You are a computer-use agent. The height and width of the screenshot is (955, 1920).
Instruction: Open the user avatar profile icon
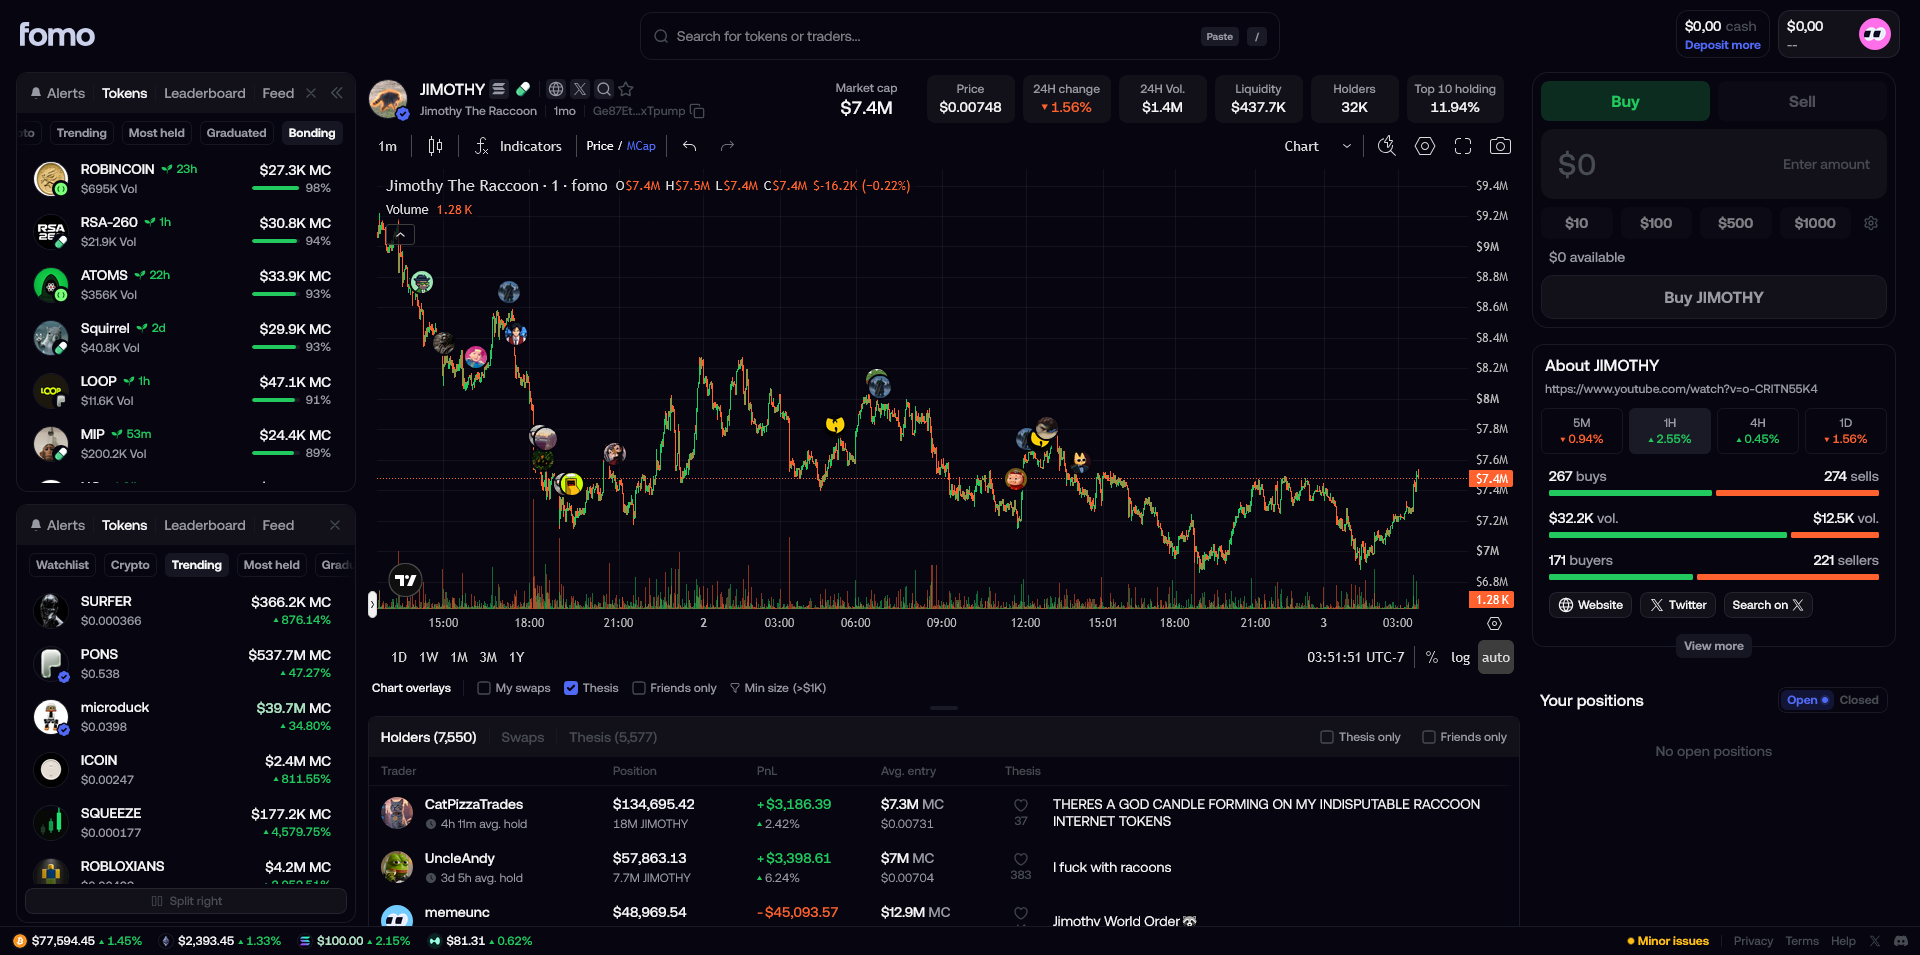tap(1874, 34)
